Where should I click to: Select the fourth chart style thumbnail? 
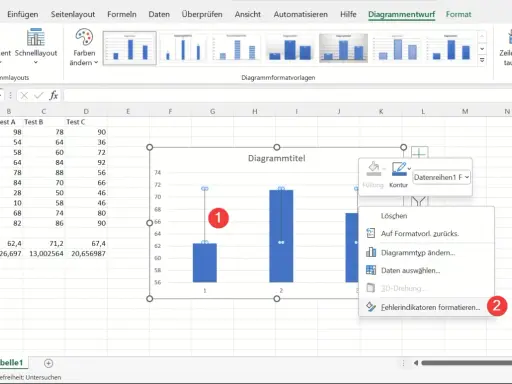(x=290, y=48)
